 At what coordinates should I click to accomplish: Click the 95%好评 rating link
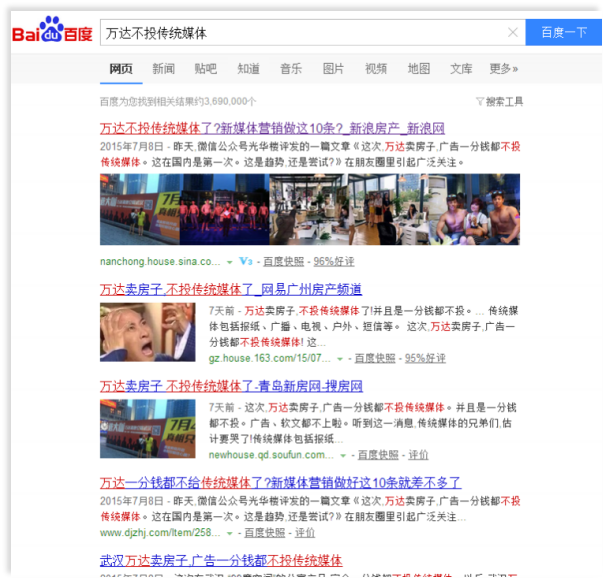pyautogui.click(x=425, y=358)
